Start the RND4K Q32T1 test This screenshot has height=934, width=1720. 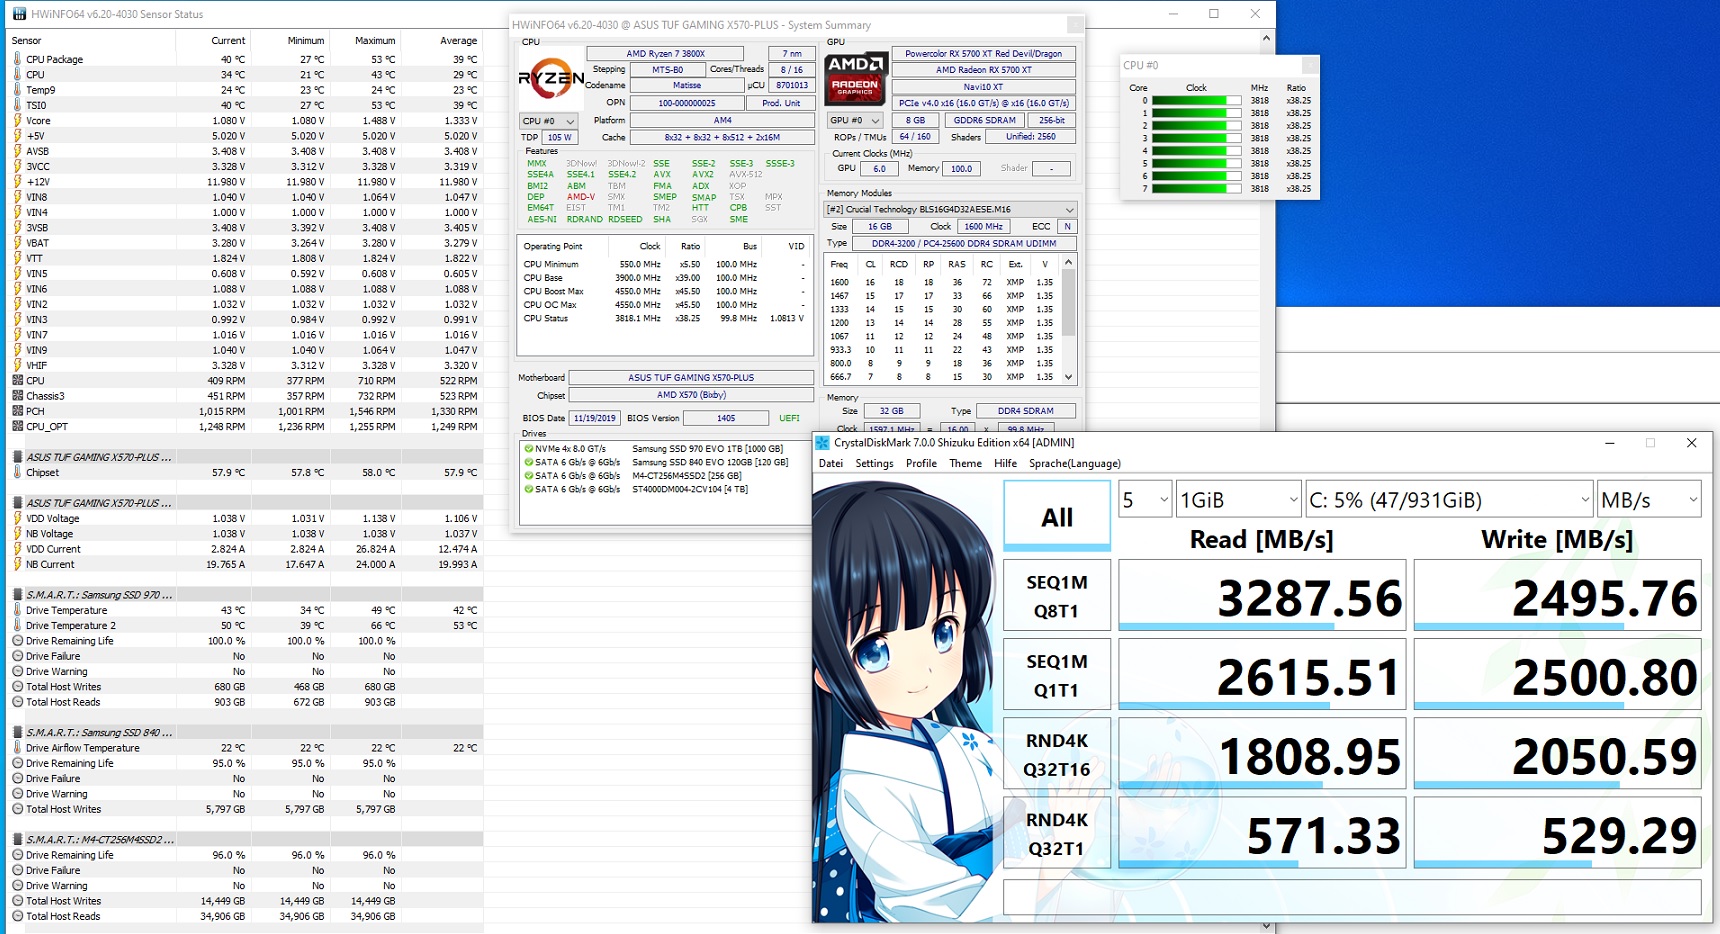pyautogui.click(x=1057, y=833)
